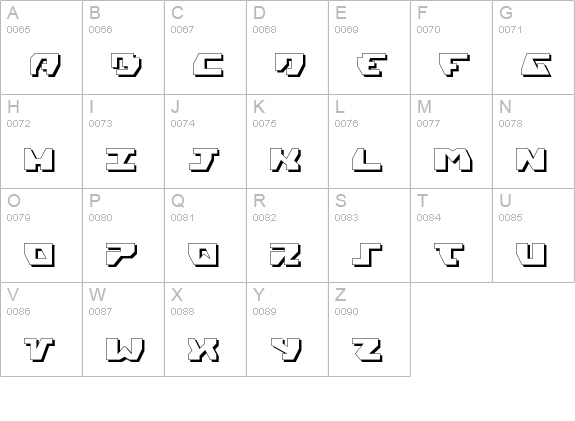This screenshot has height=421, width=575.
Task: Click the letter S character shape
Action: pos(367,255)
